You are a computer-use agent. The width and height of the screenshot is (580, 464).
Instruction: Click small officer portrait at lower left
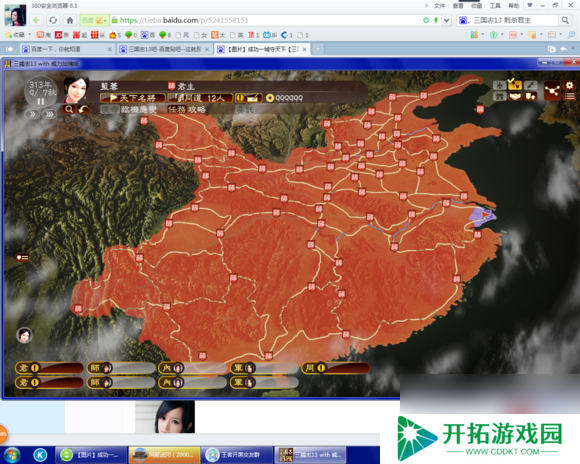tap(24, 335)
